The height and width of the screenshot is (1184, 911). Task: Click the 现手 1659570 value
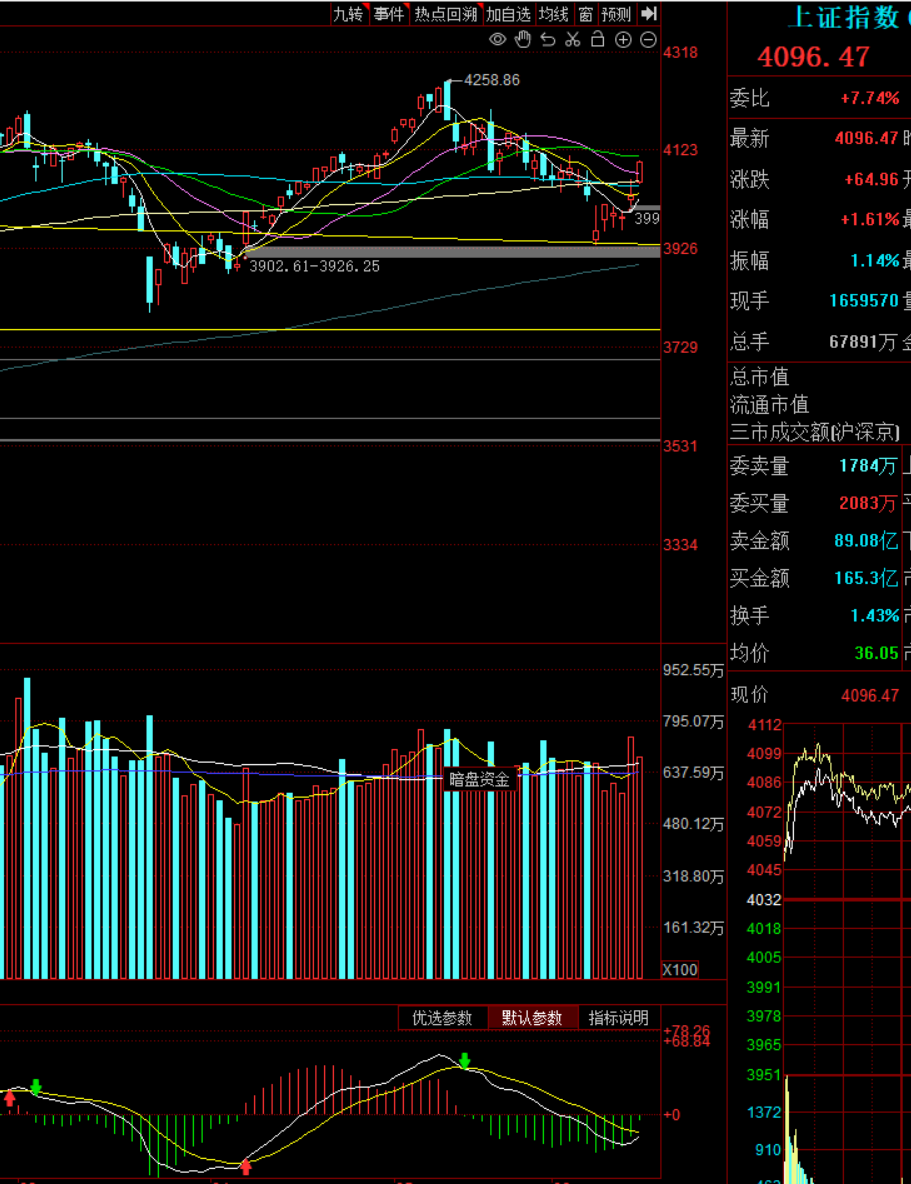coord(864,301)
